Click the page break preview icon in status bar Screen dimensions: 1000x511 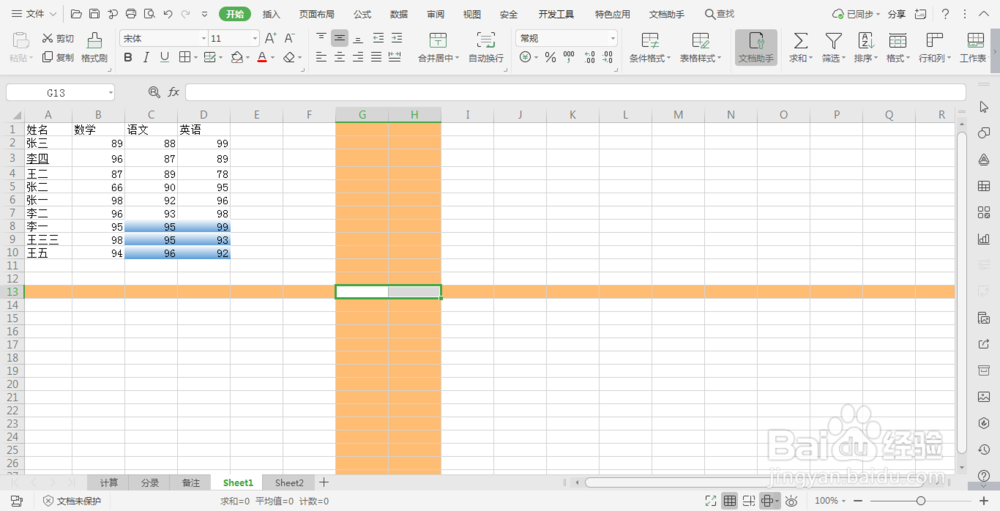tap(749, 501)
